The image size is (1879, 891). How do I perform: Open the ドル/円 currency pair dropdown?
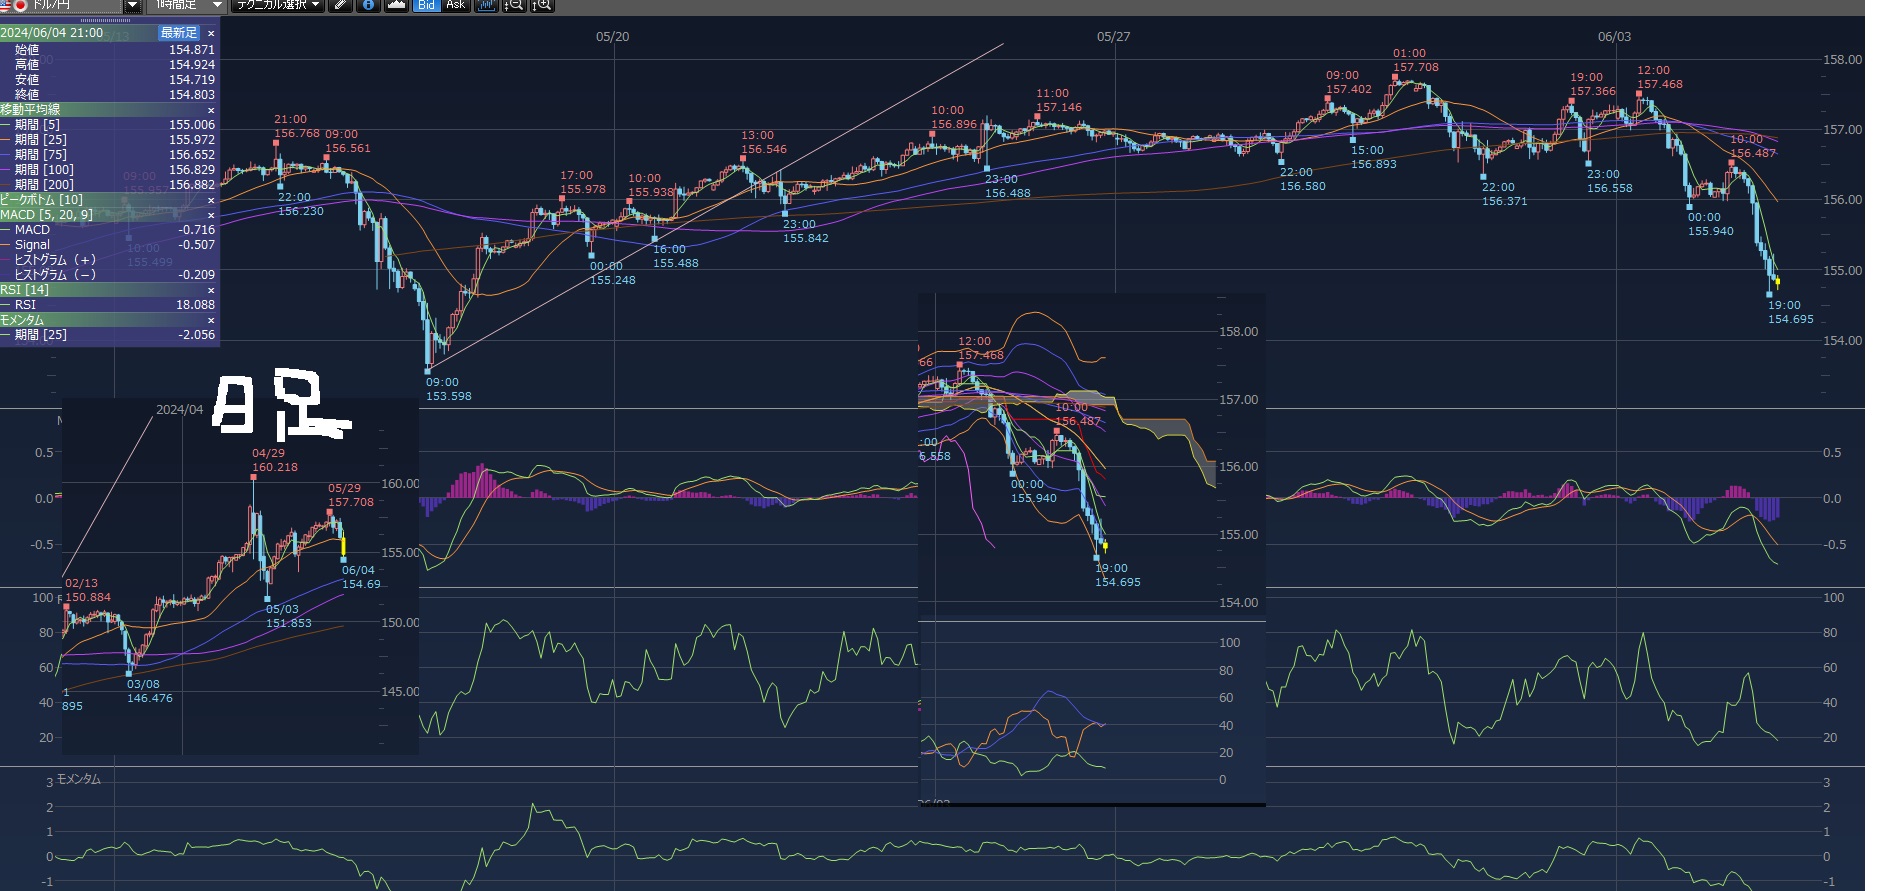click(132, 5)
